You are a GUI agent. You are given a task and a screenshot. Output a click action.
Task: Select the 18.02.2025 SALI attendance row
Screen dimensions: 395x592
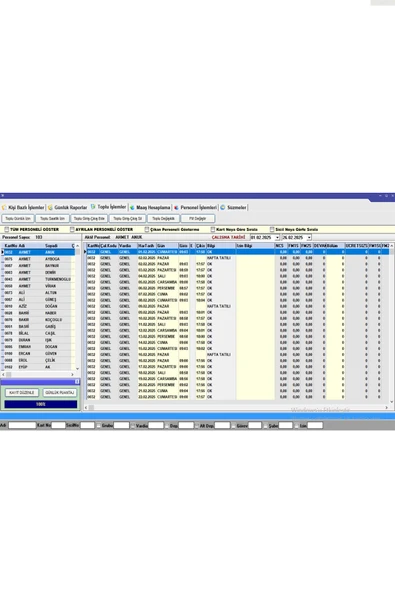pos(238,373)
